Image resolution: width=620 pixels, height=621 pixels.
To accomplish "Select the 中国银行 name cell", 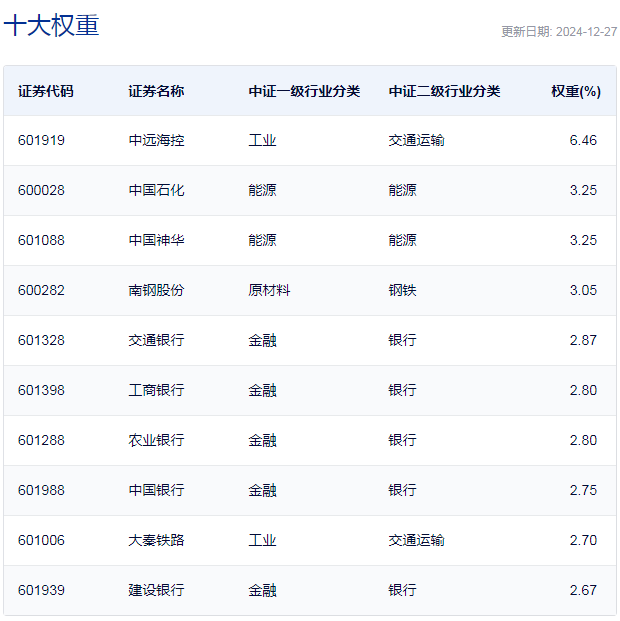I will click(x=156, y=490).
